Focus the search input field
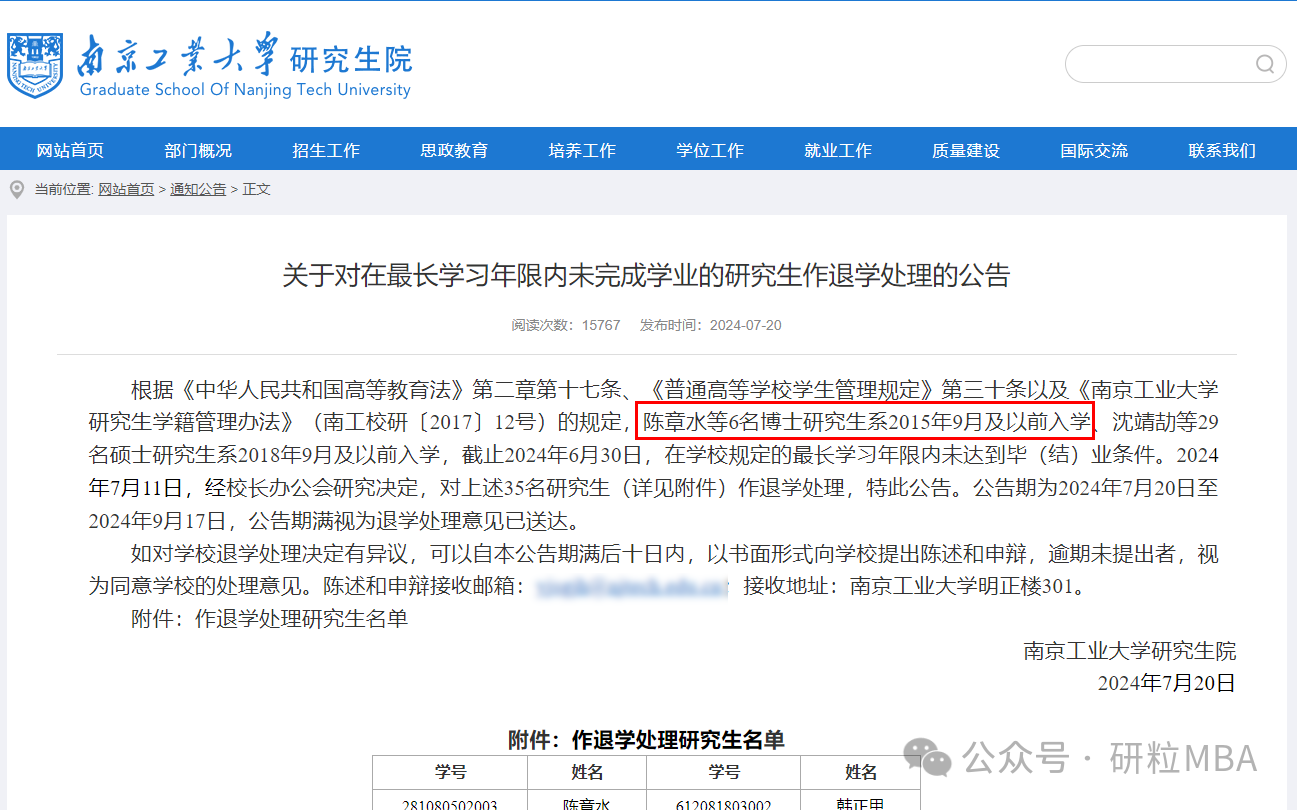1297x810 pixels. (x=1175, y=64)
